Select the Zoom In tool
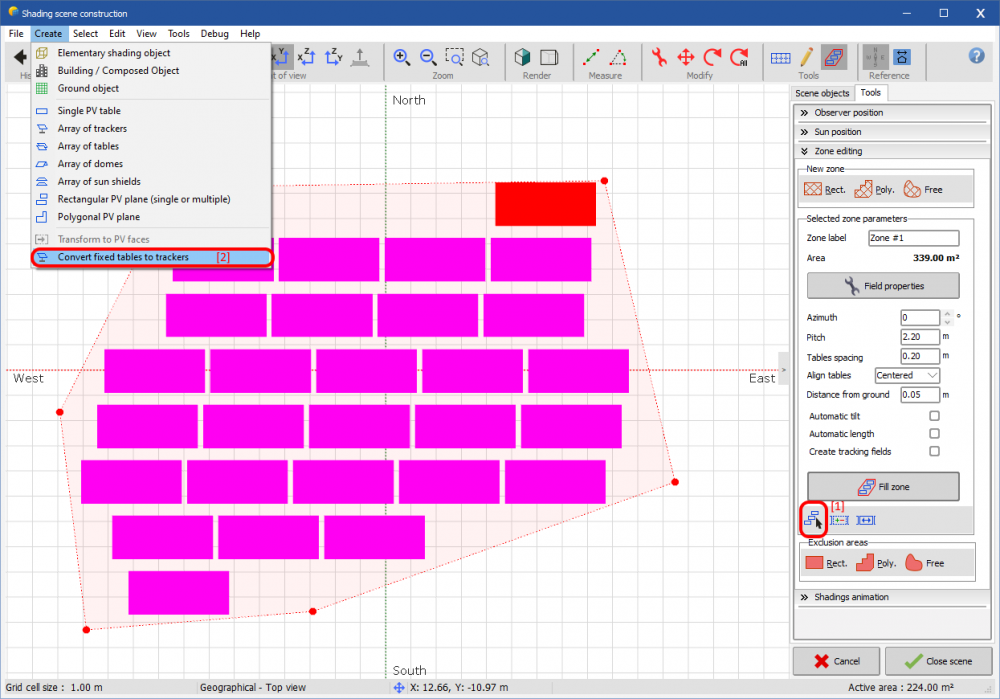The image size is (1000, 699). point(402,57)
